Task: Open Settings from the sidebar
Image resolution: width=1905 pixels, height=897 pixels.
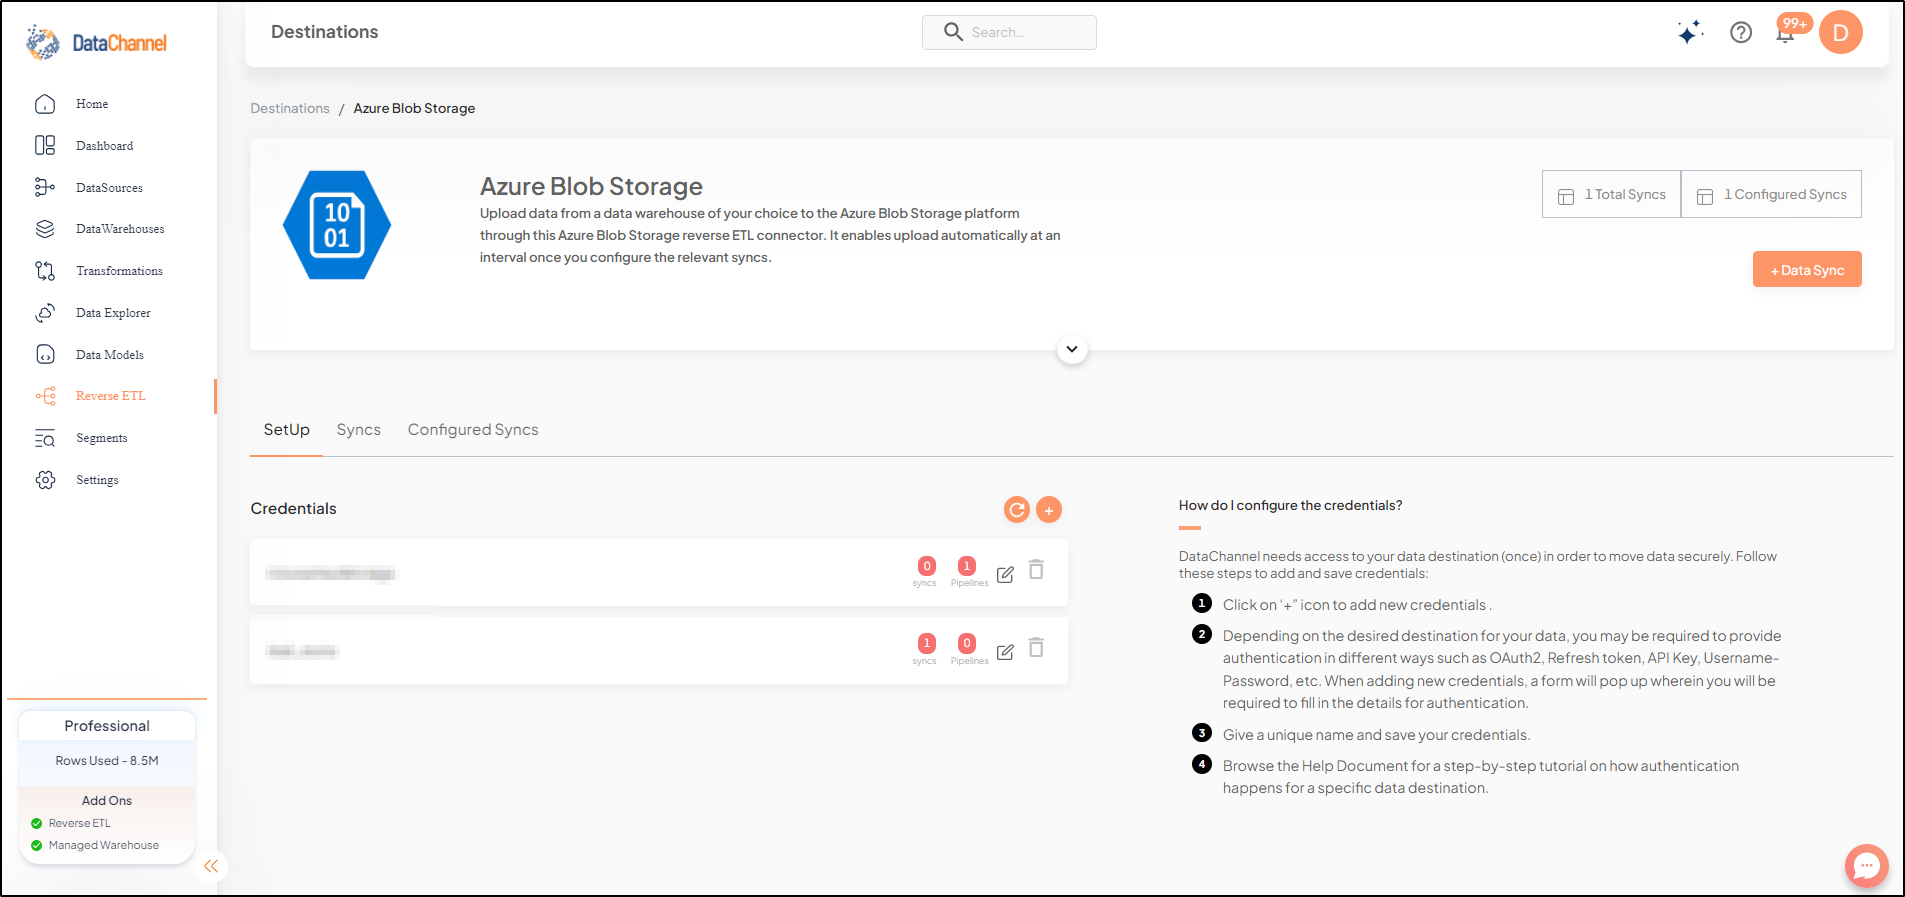Action: click(97, 480)
